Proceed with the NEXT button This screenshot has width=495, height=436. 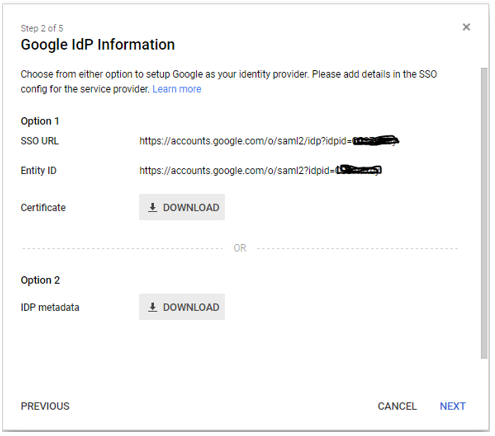[452, 406]
